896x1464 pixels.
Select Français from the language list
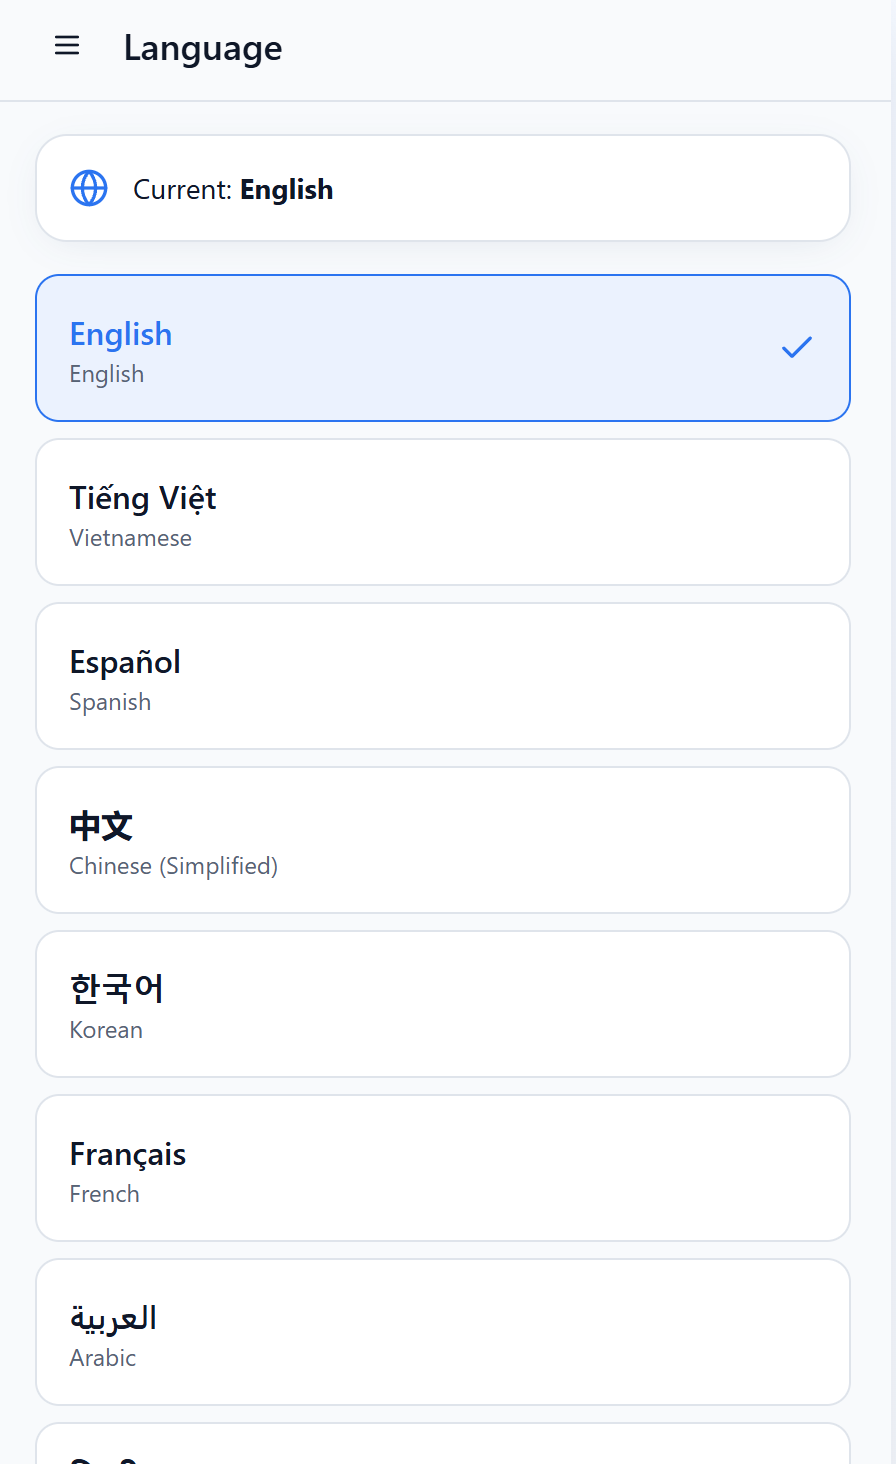443,1168
